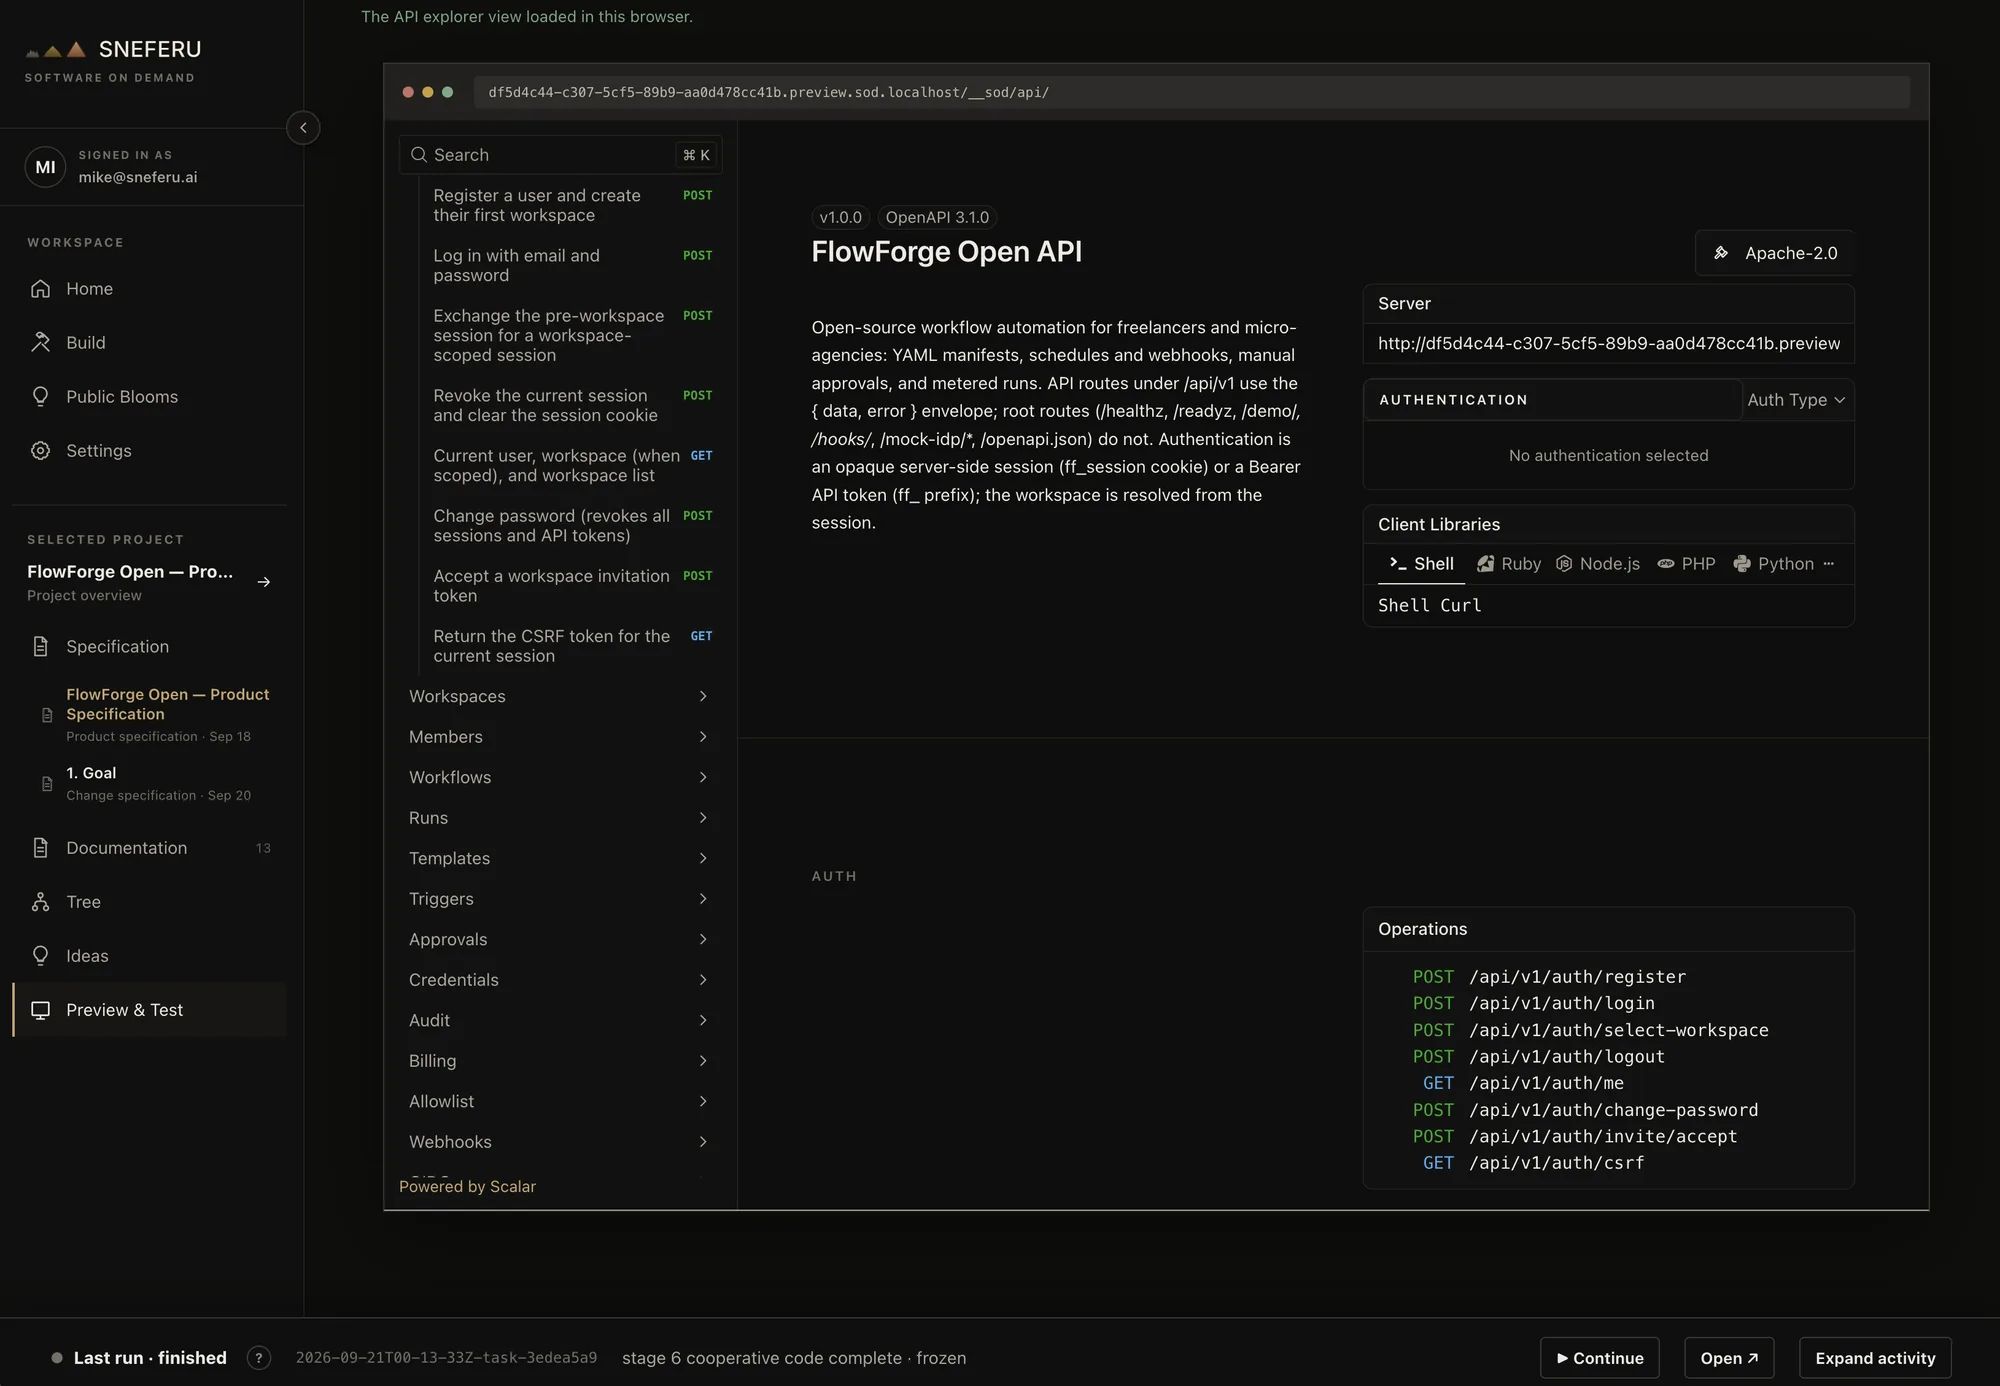
Task: Expand the Members API group
Action: click(560, 737)
